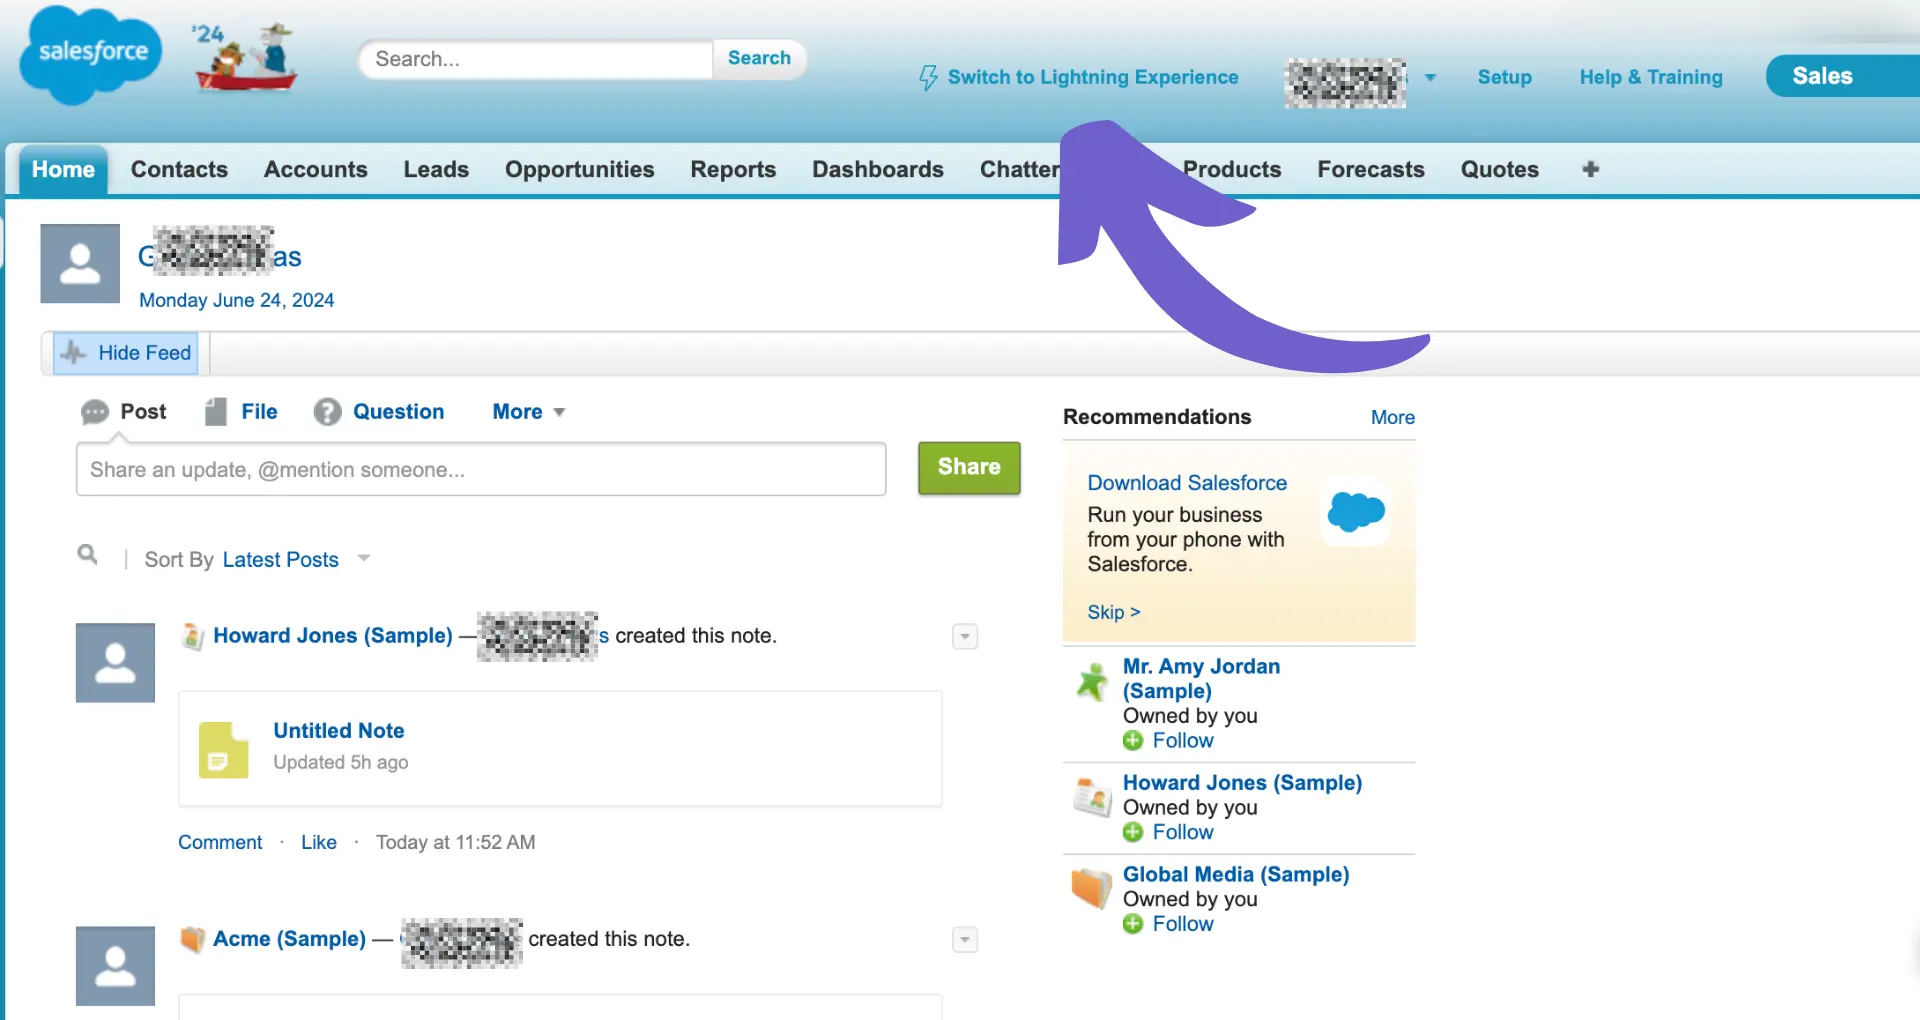
Task: Open the Accounts tab
Action: (x=316, y=169)
